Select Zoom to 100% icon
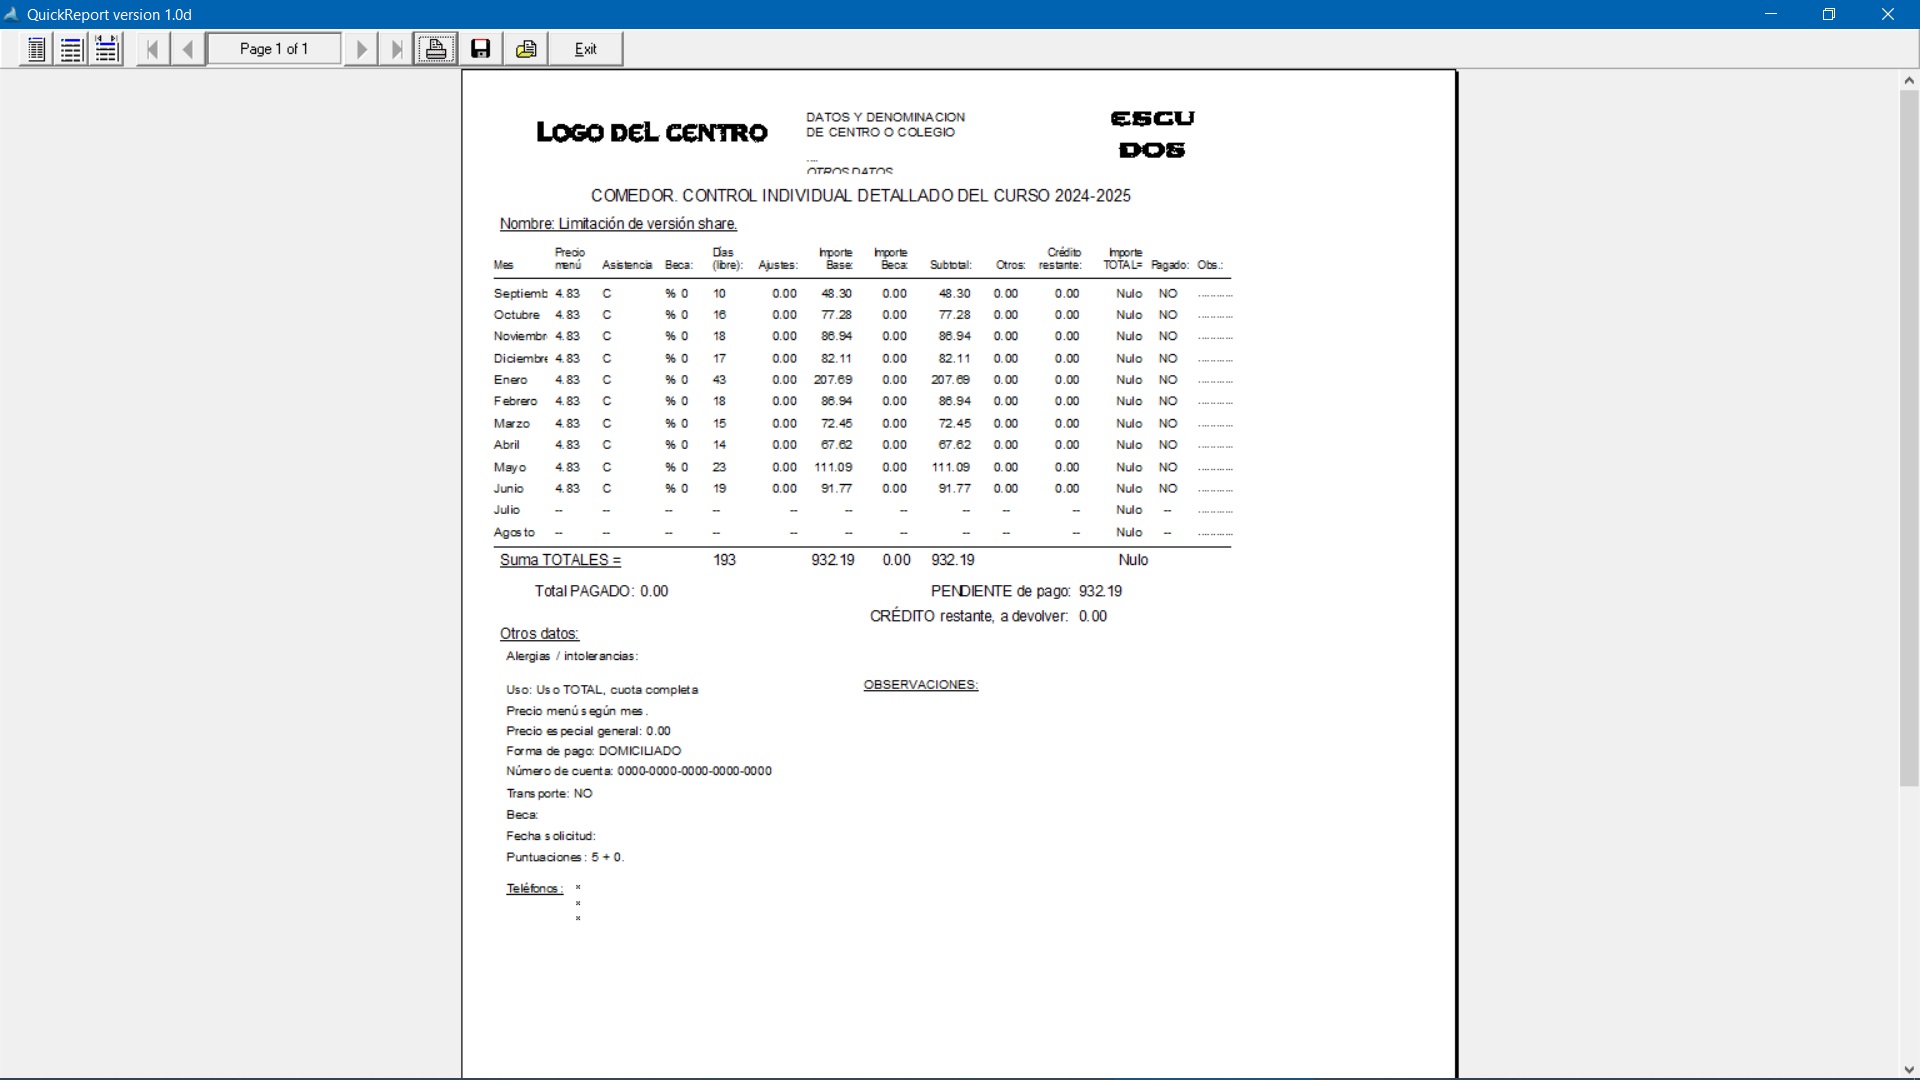Viewport: 1920px width, 1080px height. (71, 49)
